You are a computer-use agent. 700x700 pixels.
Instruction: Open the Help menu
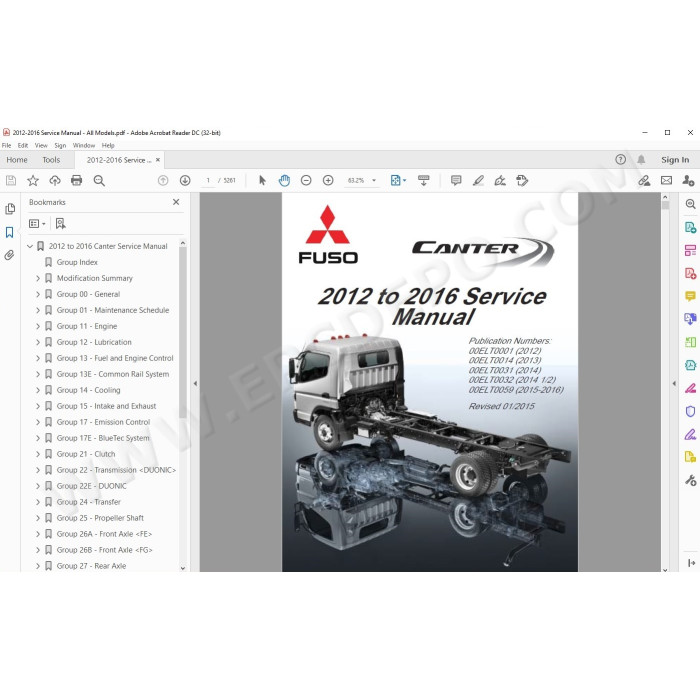[108, 145]
